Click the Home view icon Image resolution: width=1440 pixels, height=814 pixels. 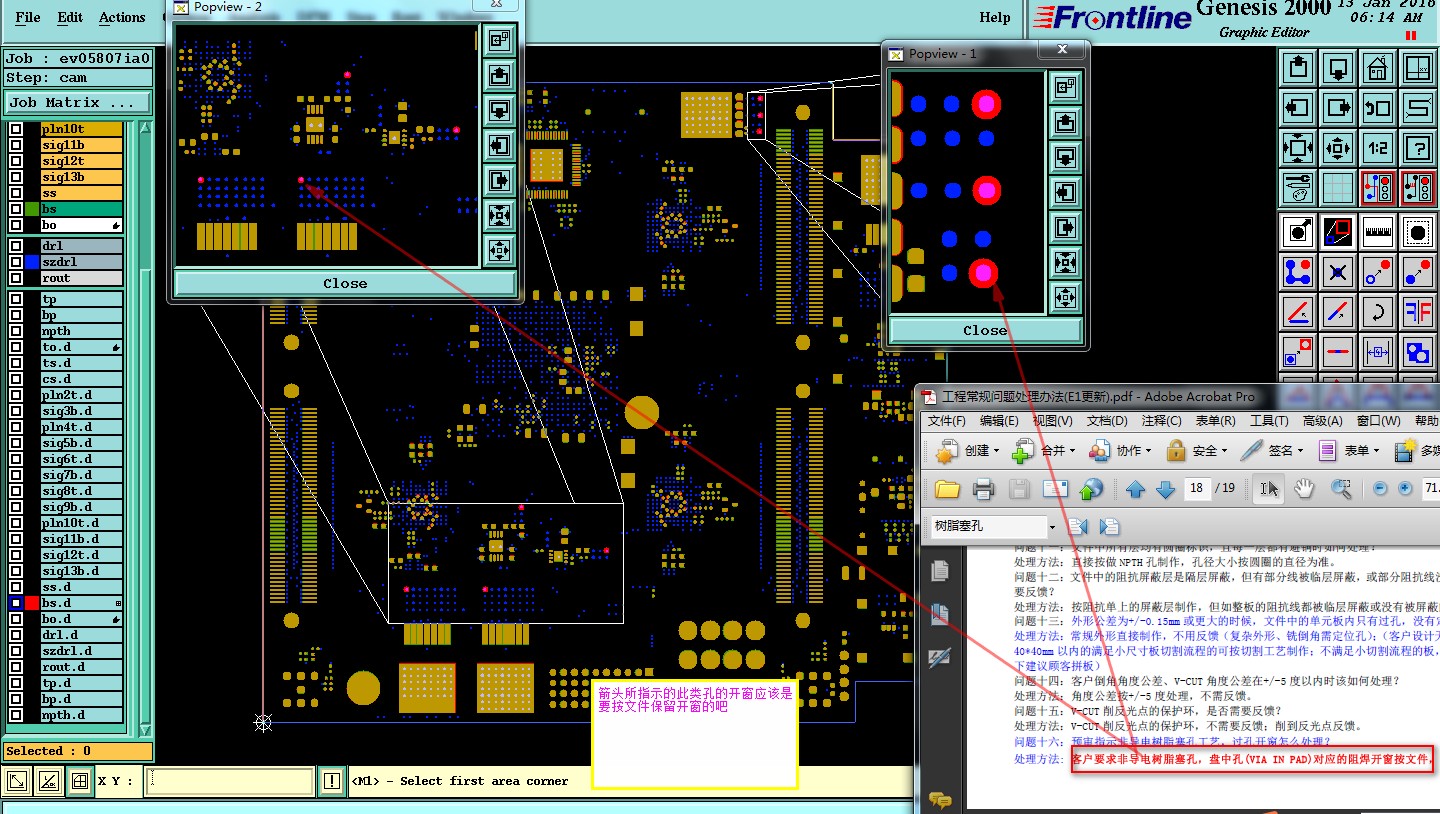(x=1378, y=69)
